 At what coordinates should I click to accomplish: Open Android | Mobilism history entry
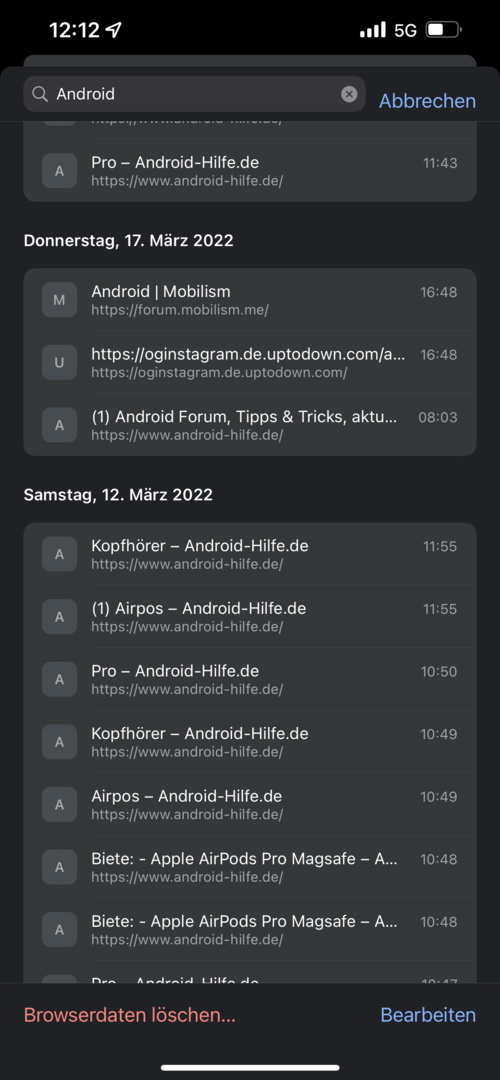click(x=250, y=300)
